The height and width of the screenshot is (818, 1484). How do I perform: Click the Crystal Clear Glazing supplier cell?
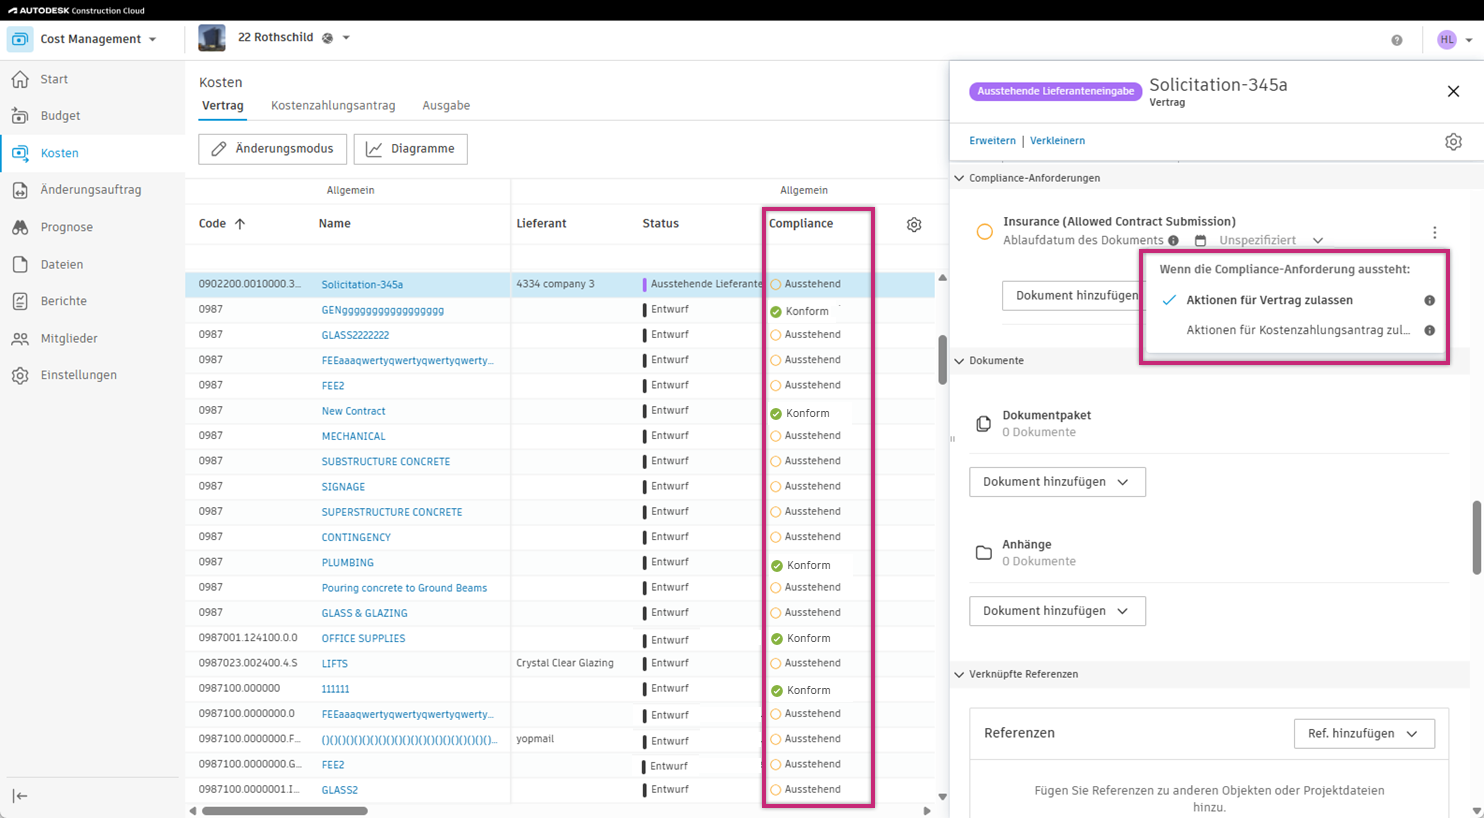(565, 663)
